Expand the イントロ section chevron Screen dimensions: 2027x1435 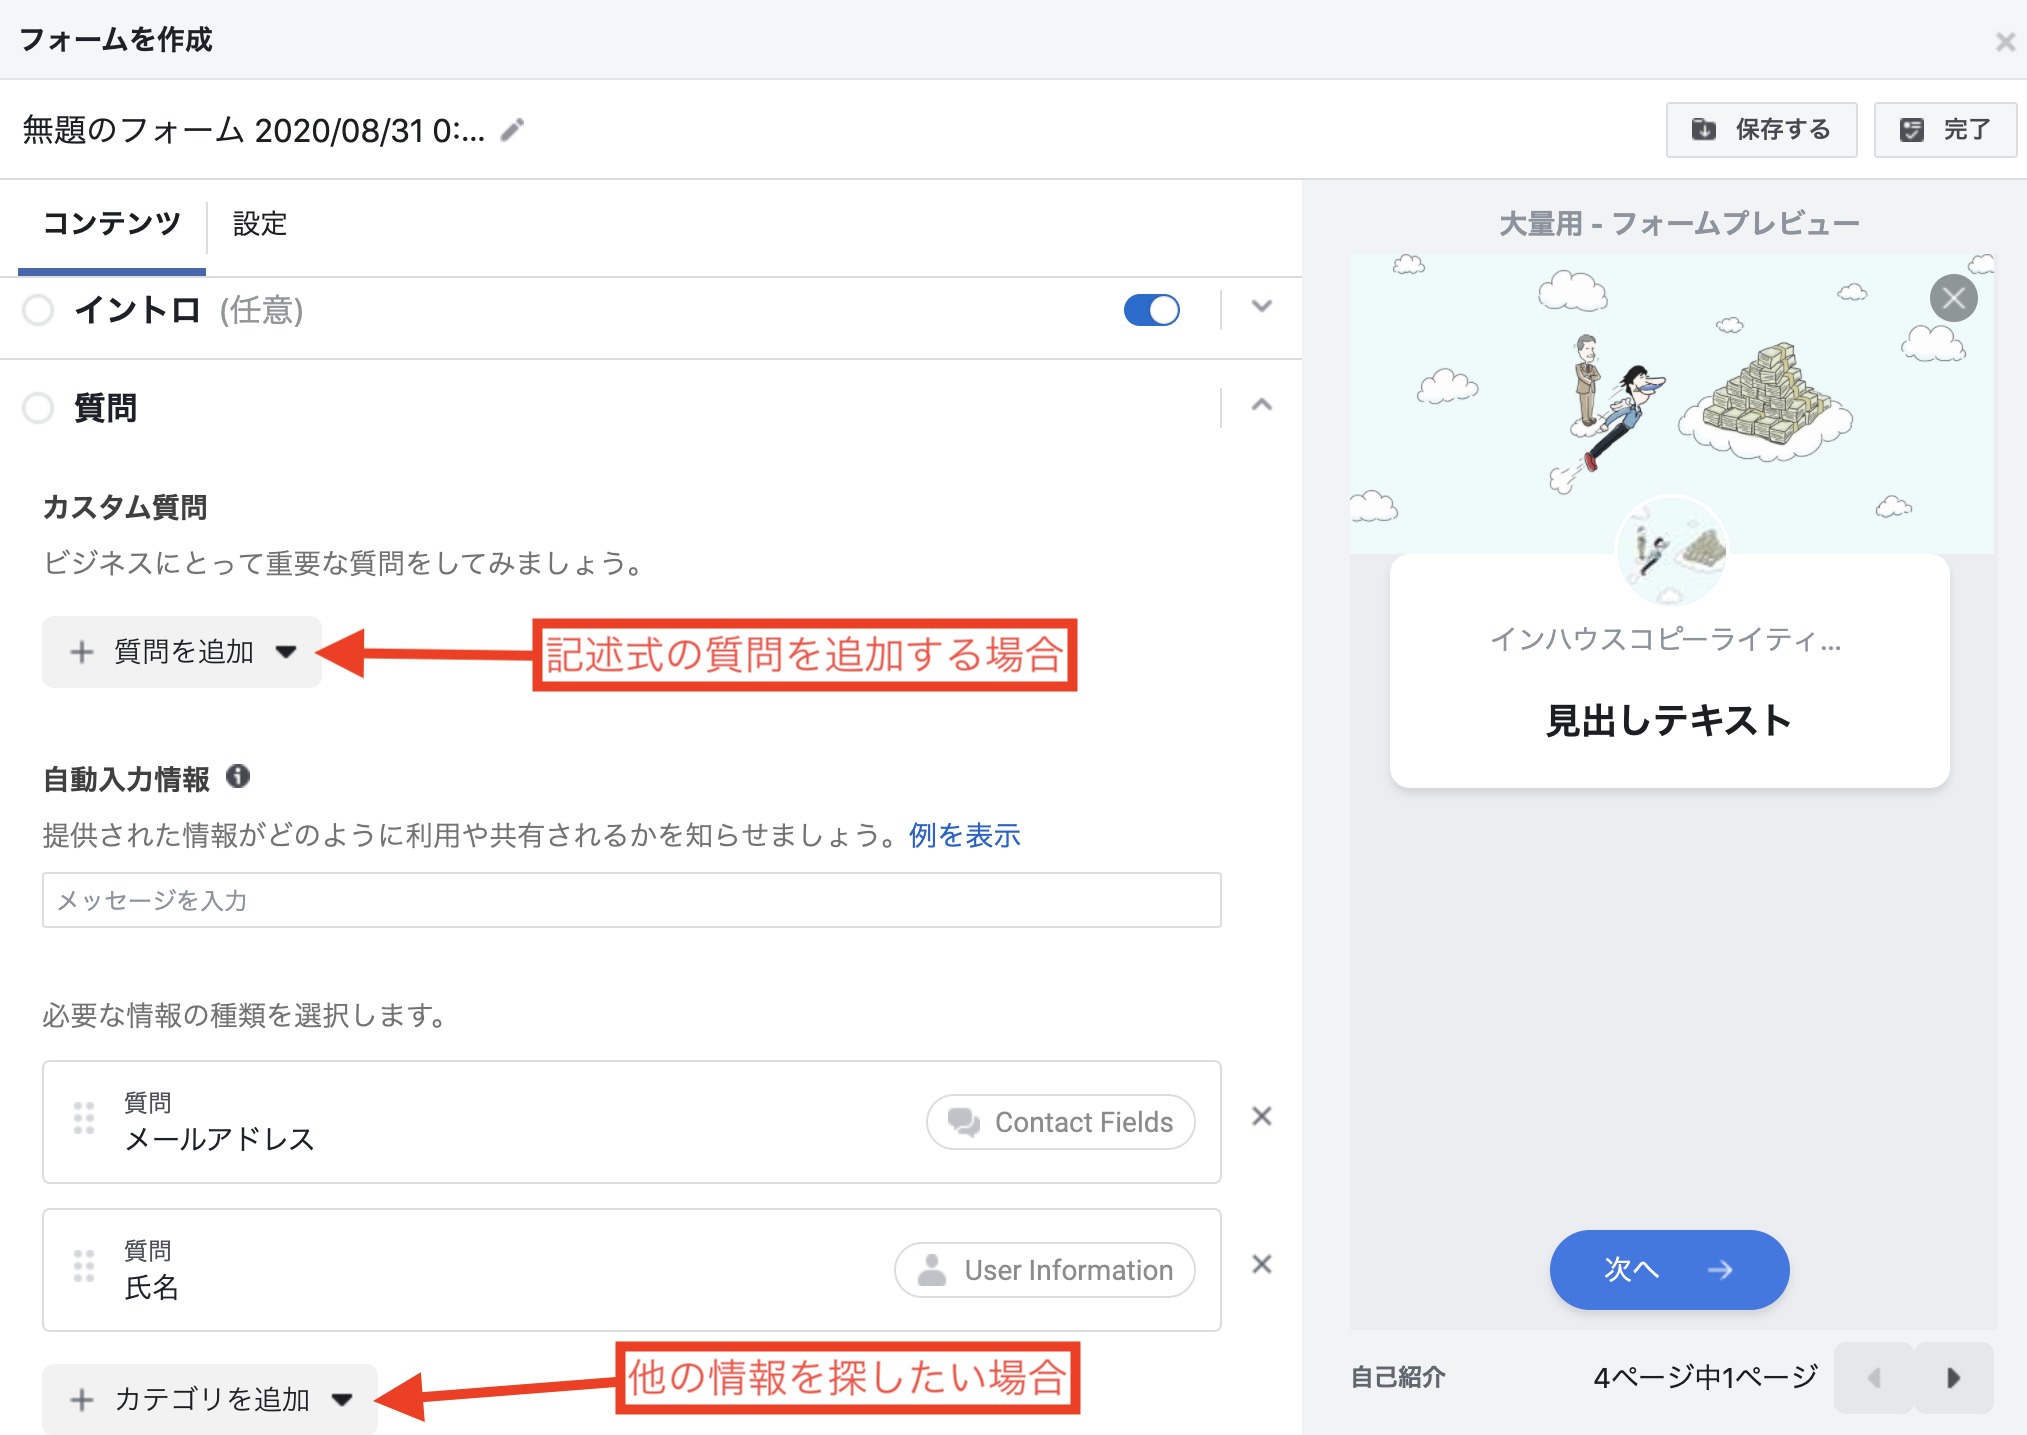tap(1261, 307)
